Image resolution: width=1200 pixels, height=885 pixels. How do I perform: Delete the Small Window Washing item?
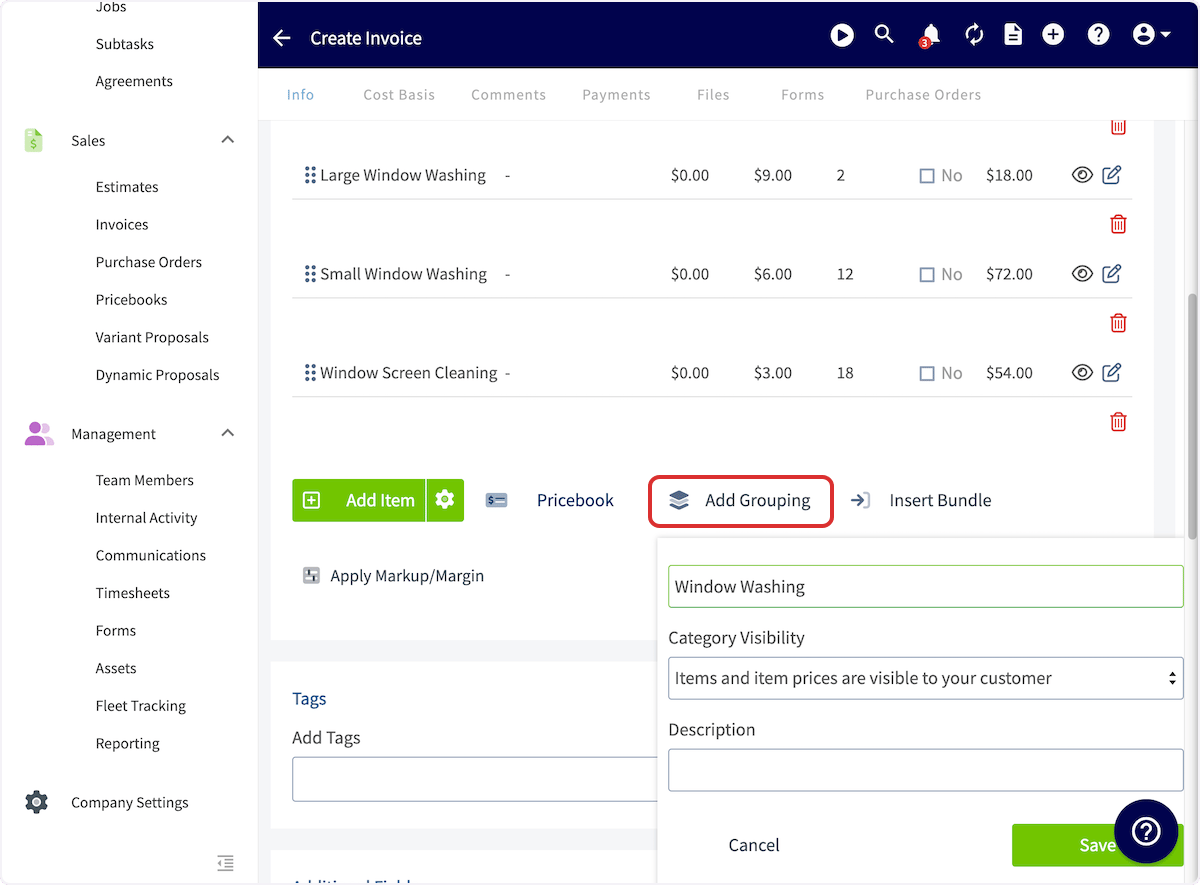click(x=1118, y=323)
